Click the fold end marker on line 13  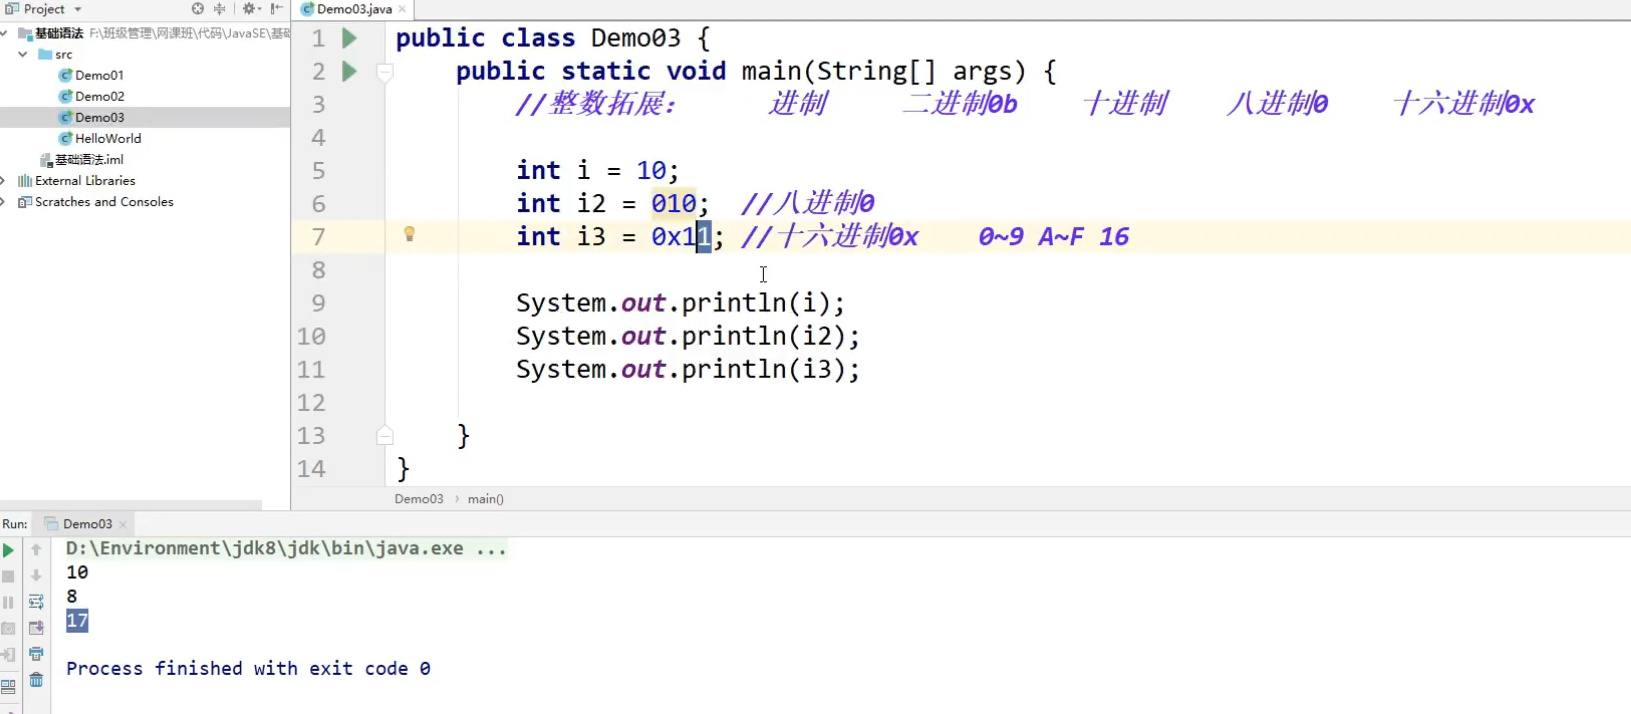385,436
